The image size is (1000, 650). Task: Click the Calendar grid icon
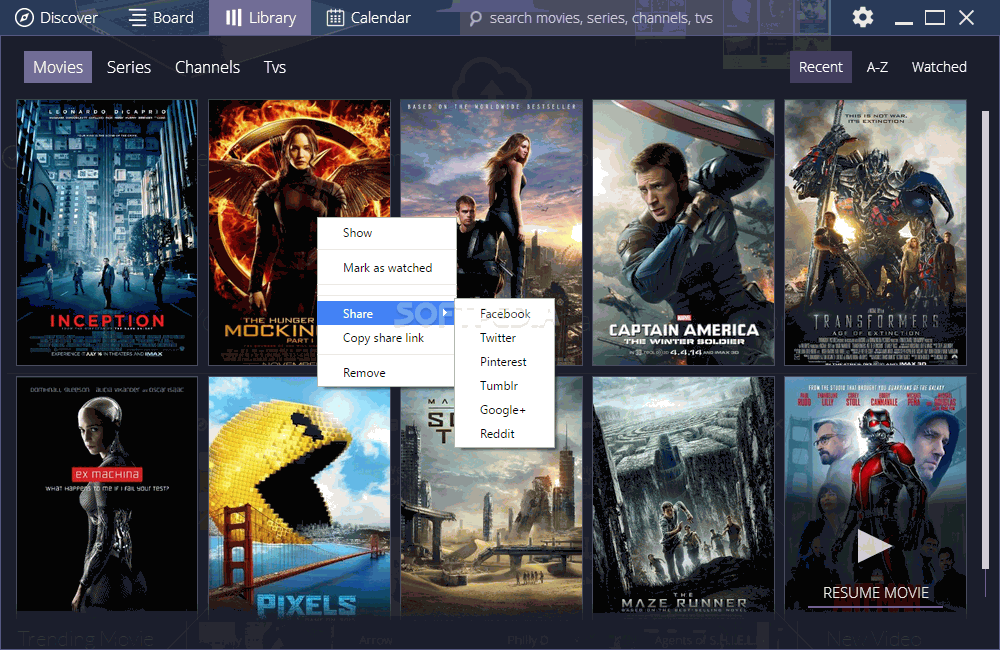[335, 17]
